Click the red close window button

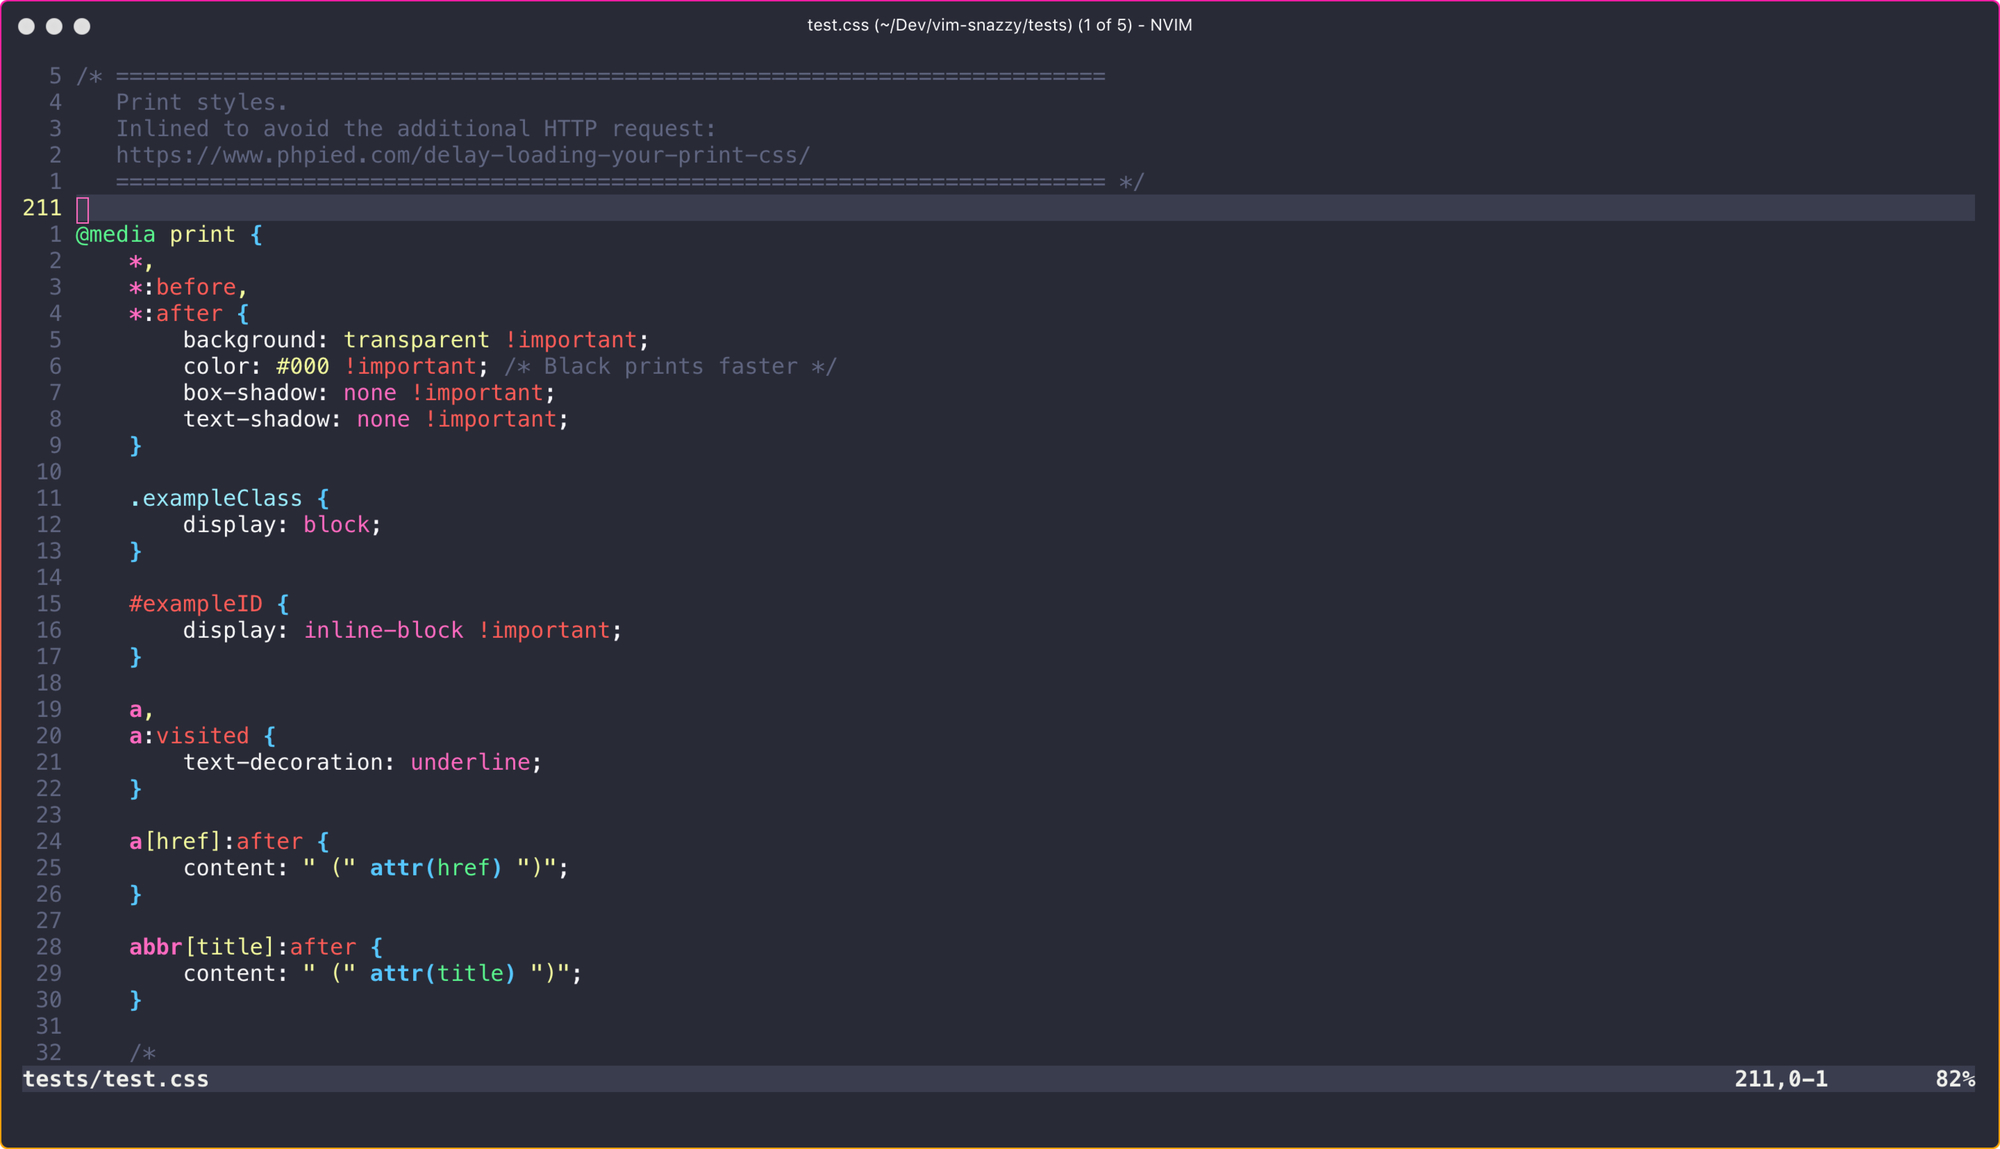point(27,26)
